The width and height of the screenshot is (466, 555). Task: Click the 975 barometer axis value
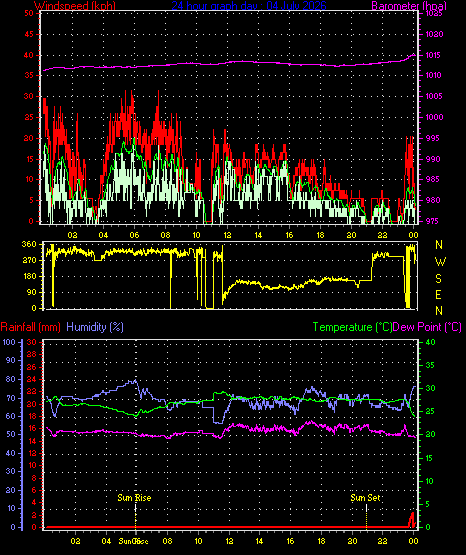point(432,221)
